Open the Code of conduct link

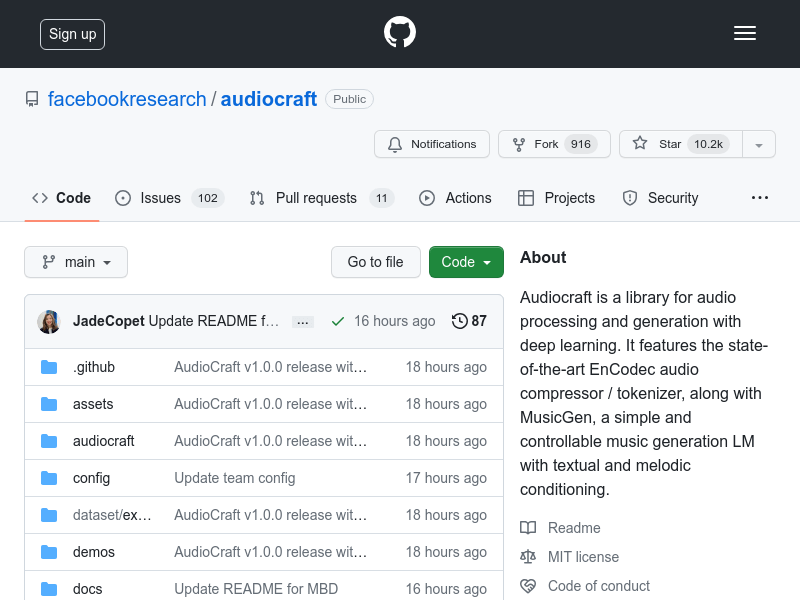pos(599,586)
